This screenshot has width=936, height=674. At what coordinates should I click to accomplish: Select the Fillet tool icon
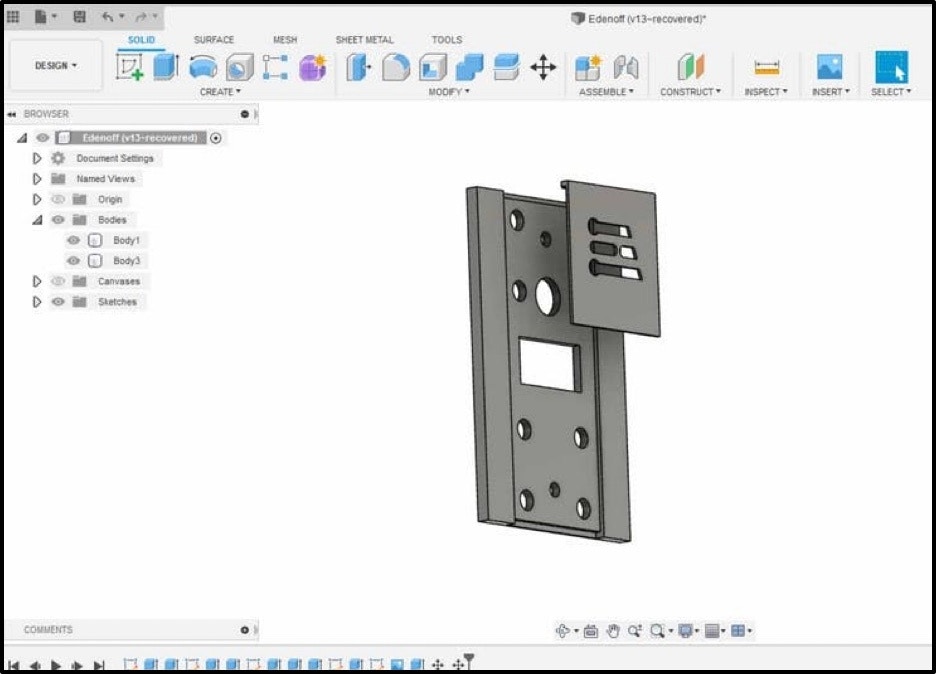coord(396,67)
